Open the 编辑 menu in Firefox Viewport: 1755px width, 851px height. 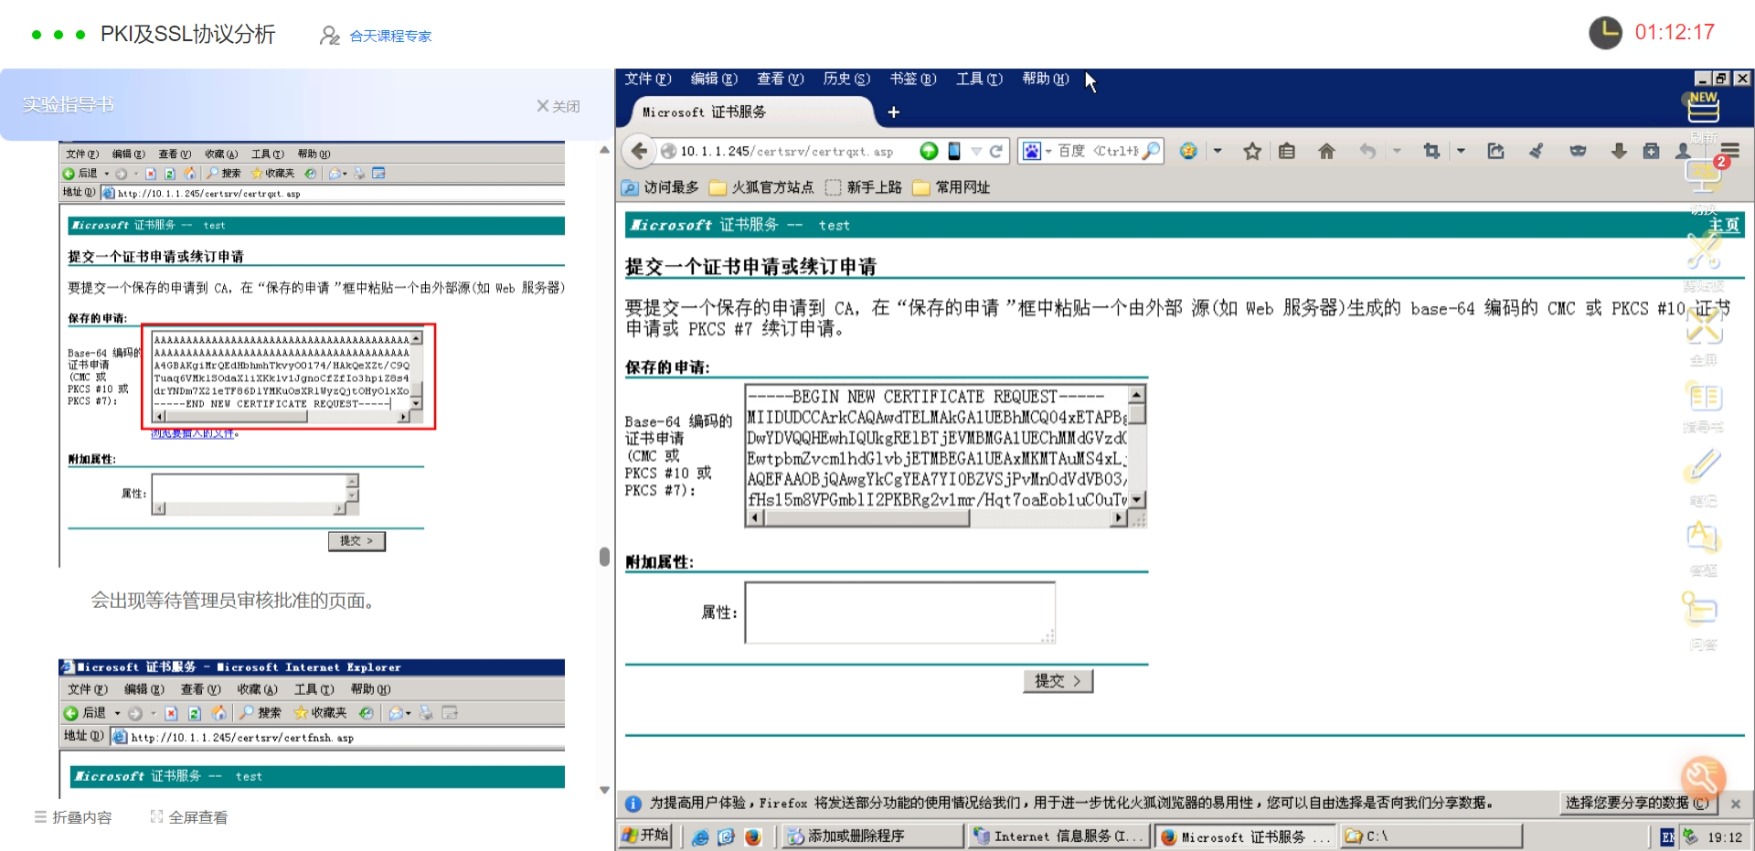(x=714, y=79)
